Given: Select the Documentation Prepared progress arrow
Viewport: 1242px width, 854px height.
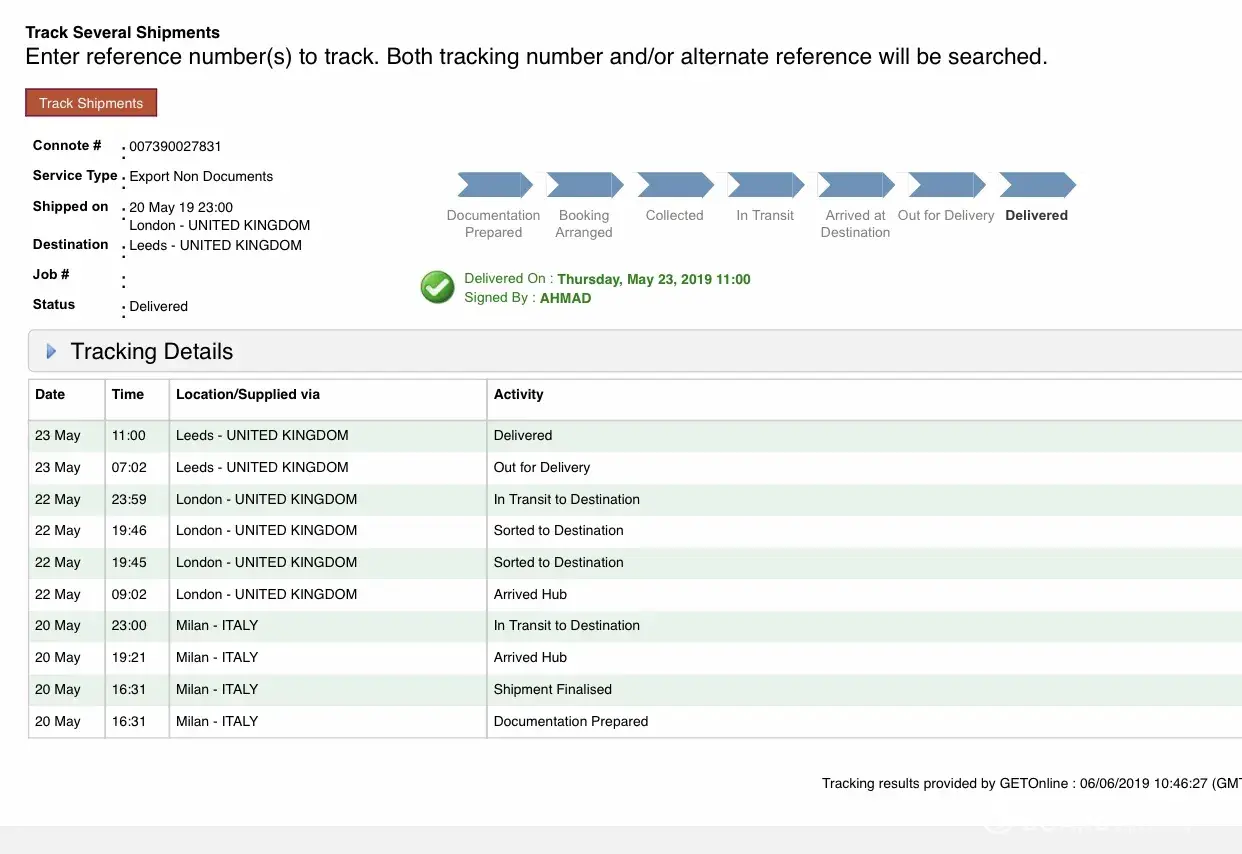Looking at the screenshot, I should coord(496,185).
